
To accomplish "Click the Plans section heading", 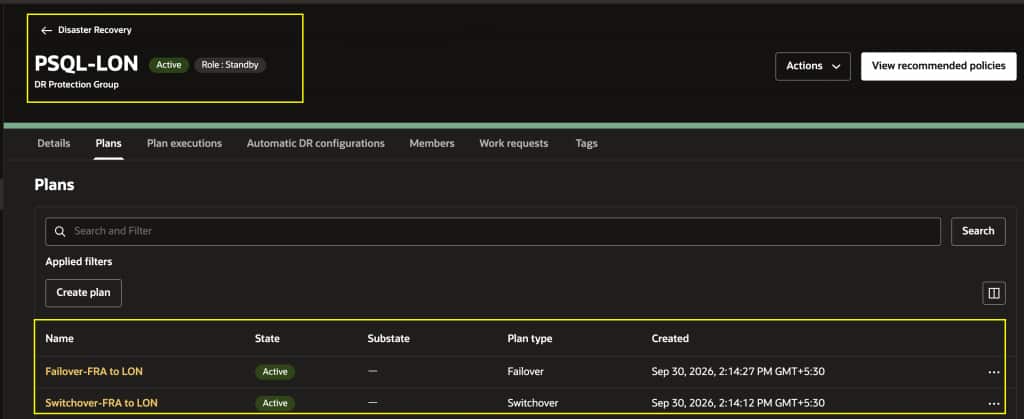I will [x=54, y=185].
